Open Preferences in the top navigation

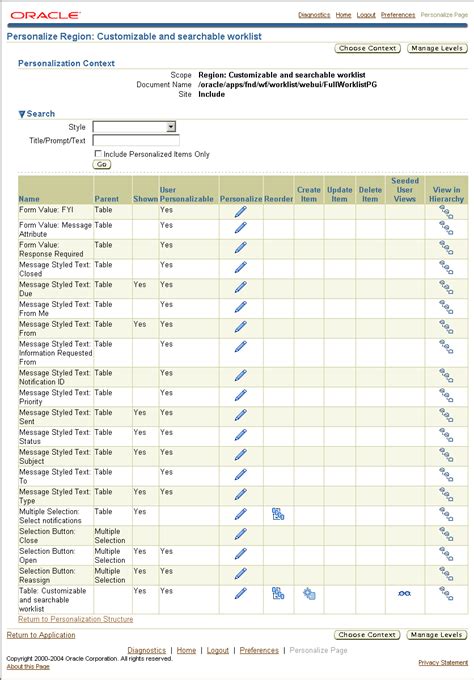pyautogui.click(x=398, y=15)
